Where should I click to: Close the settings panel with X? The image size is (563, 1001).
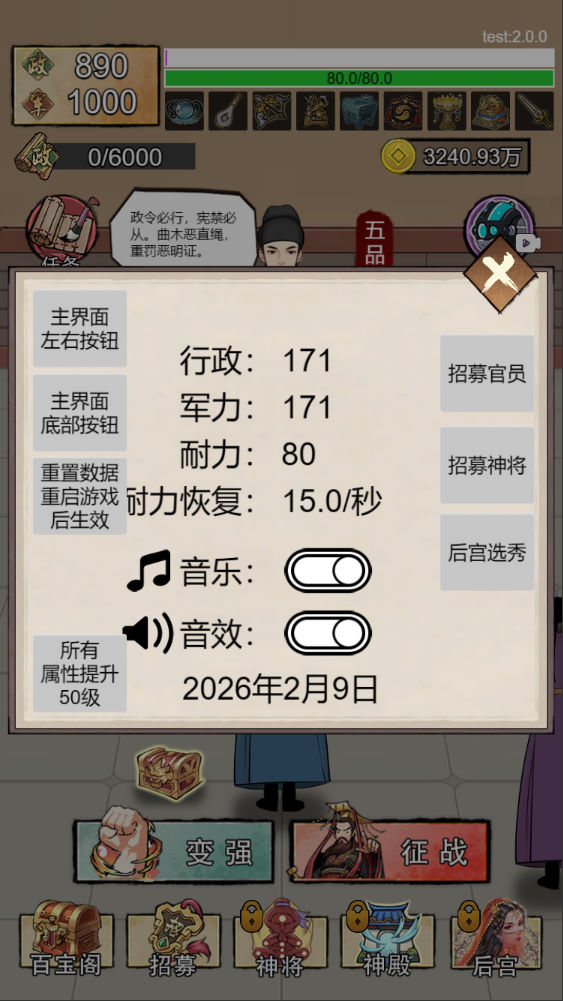click(500, 275)
